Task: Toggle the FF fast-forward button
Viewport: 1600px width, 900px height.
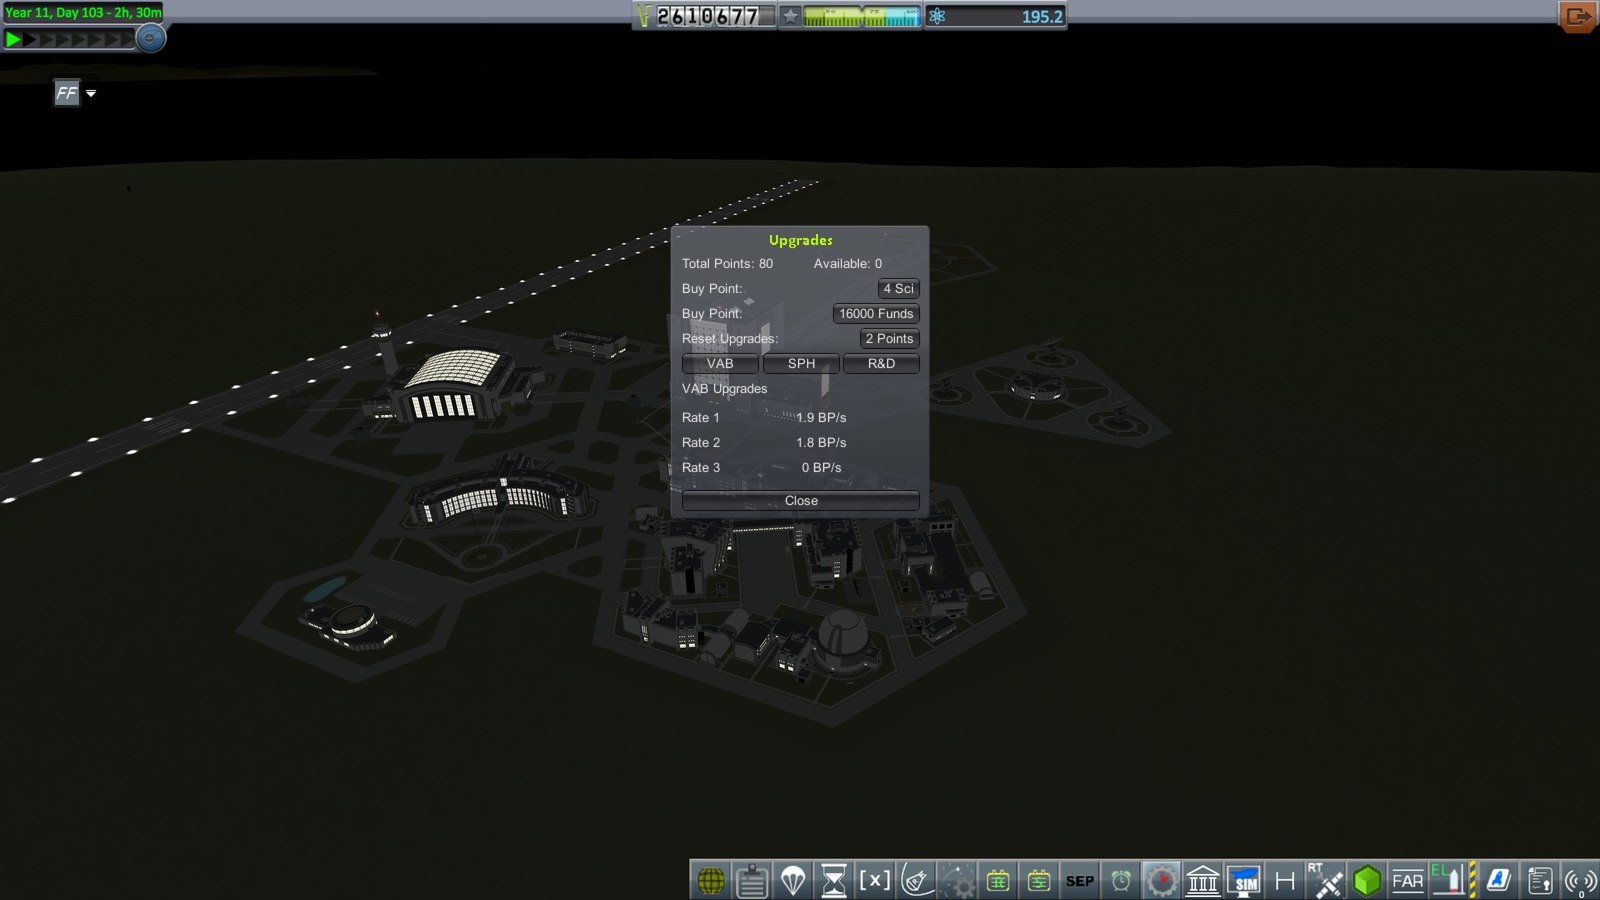Action: tap(66, 93)
